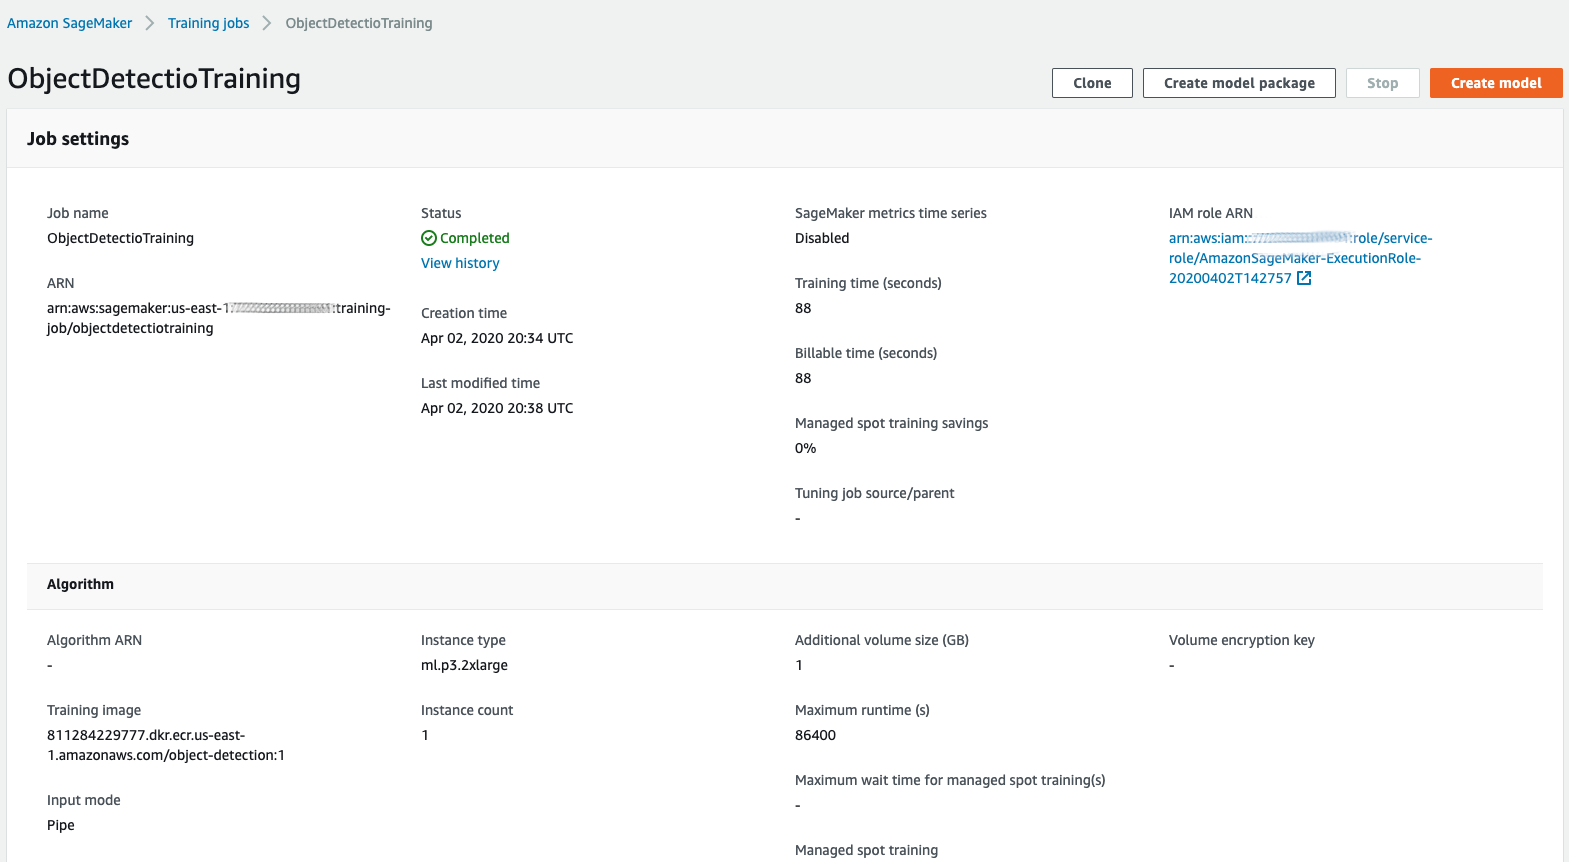Click the ml.p3.2xlarge instance type value
This screenshot has height=862, width=1569.
coord(464,665)
